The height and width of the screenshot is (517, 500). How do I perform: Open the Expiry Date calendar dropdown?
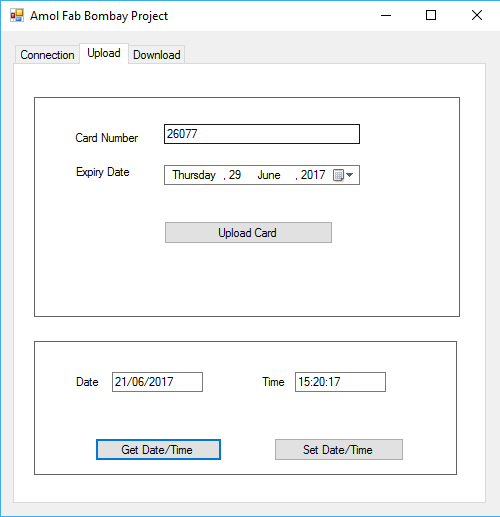pyautogui.click(x=343, y=175)
